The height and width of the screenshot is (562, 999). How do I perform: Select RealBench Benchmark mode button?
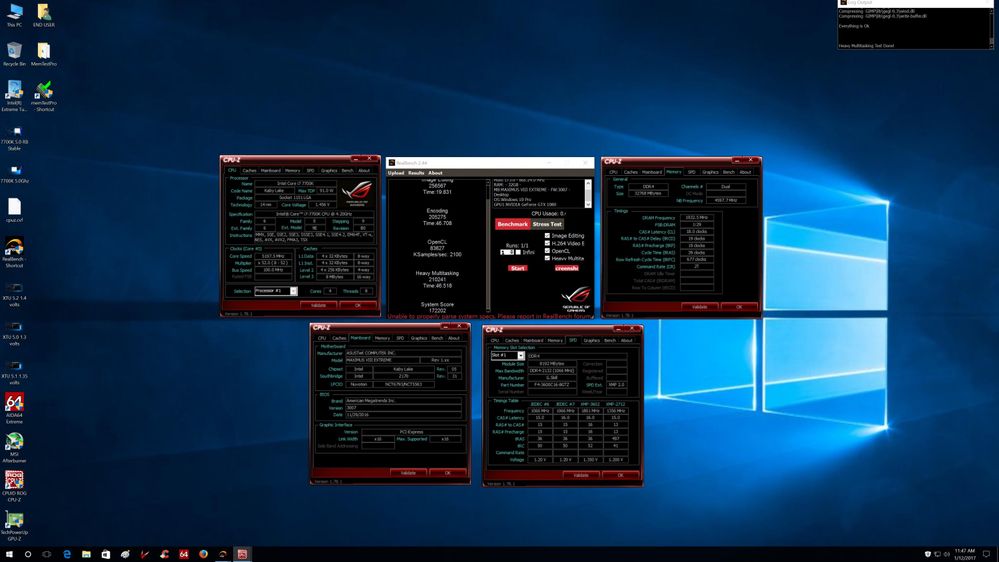coord(512,224)
